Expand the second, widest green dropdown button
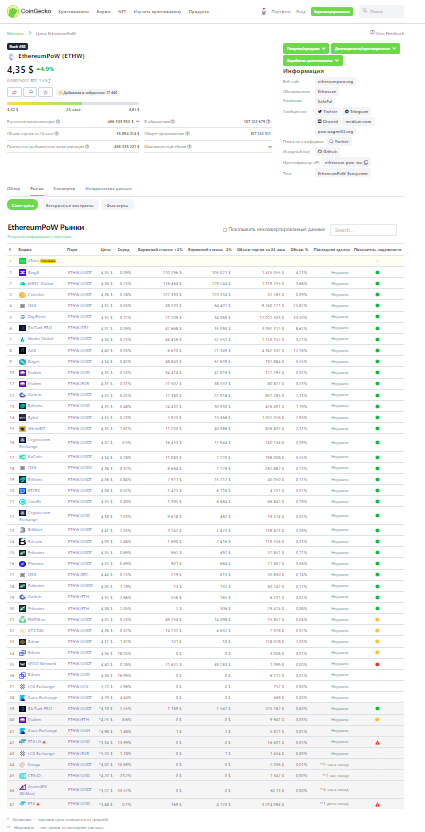Viewport: 425px width, 832px height. 365,48
